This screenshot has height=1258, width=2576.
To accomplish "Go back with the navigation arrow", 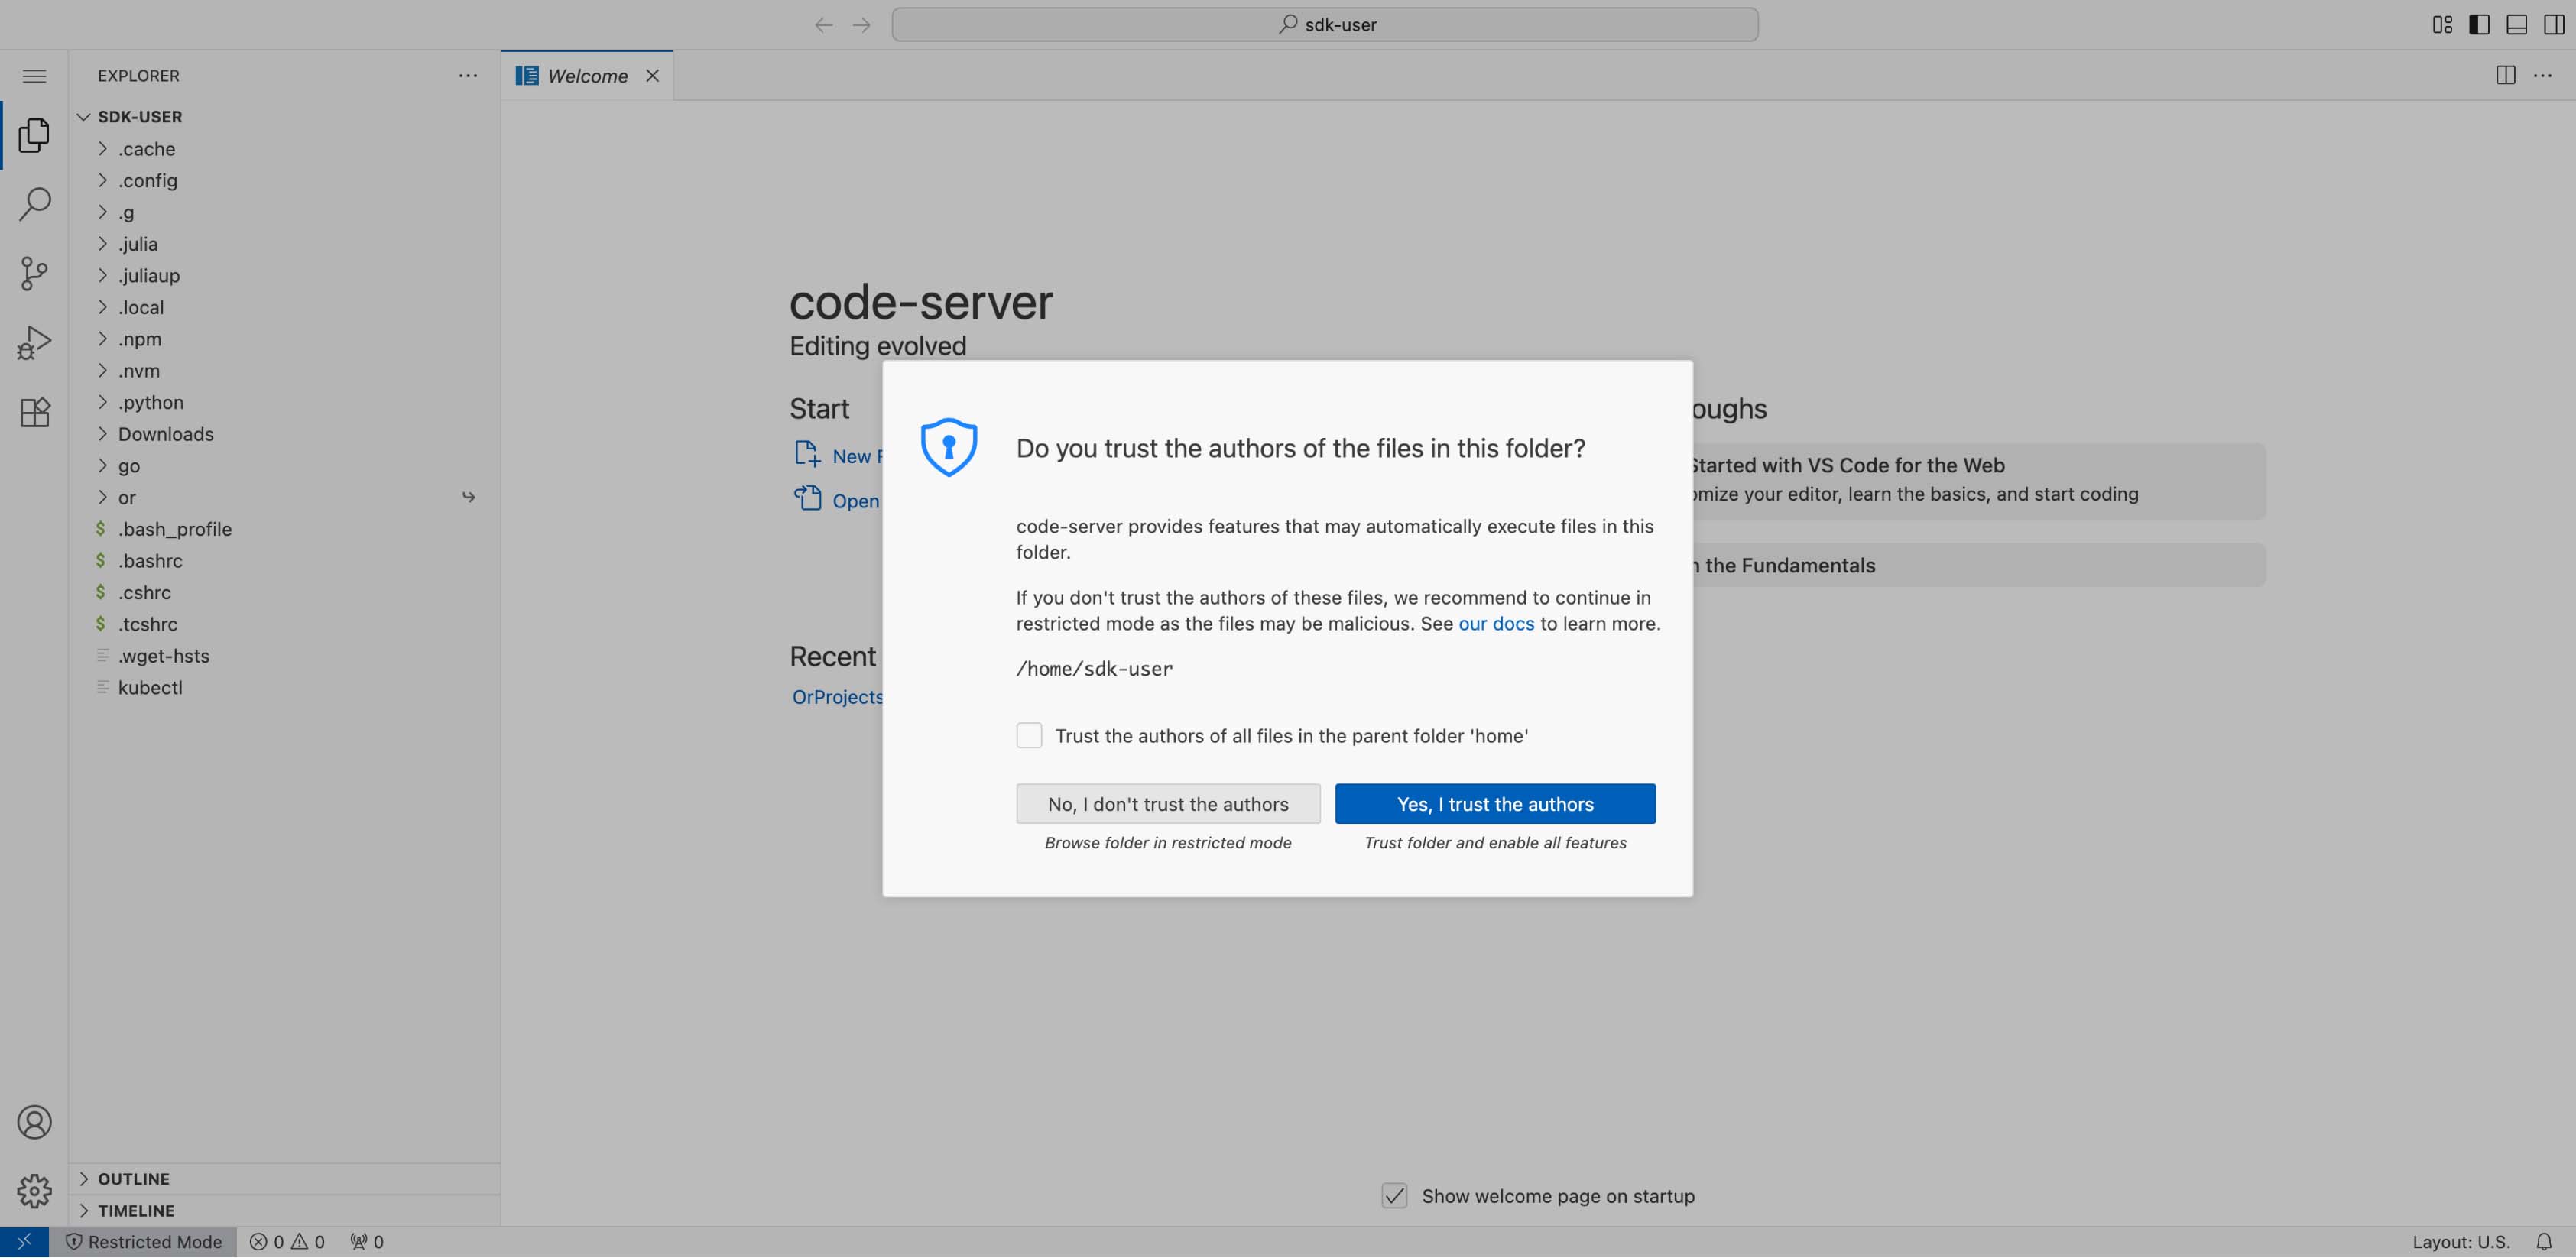I will [x=823, y=25].
